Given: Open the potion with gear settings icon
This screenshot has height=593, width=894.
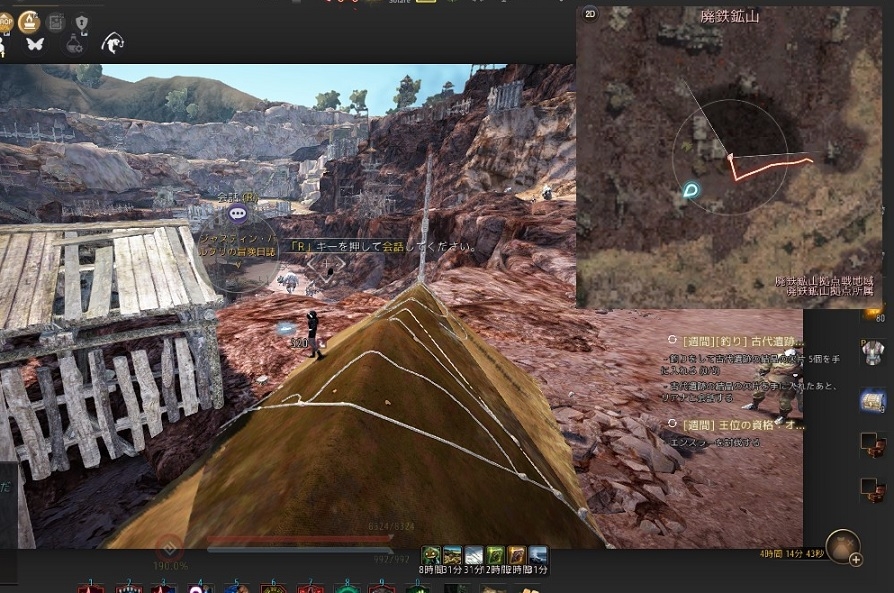Looking at the screenshot, I should pos(74,44).
